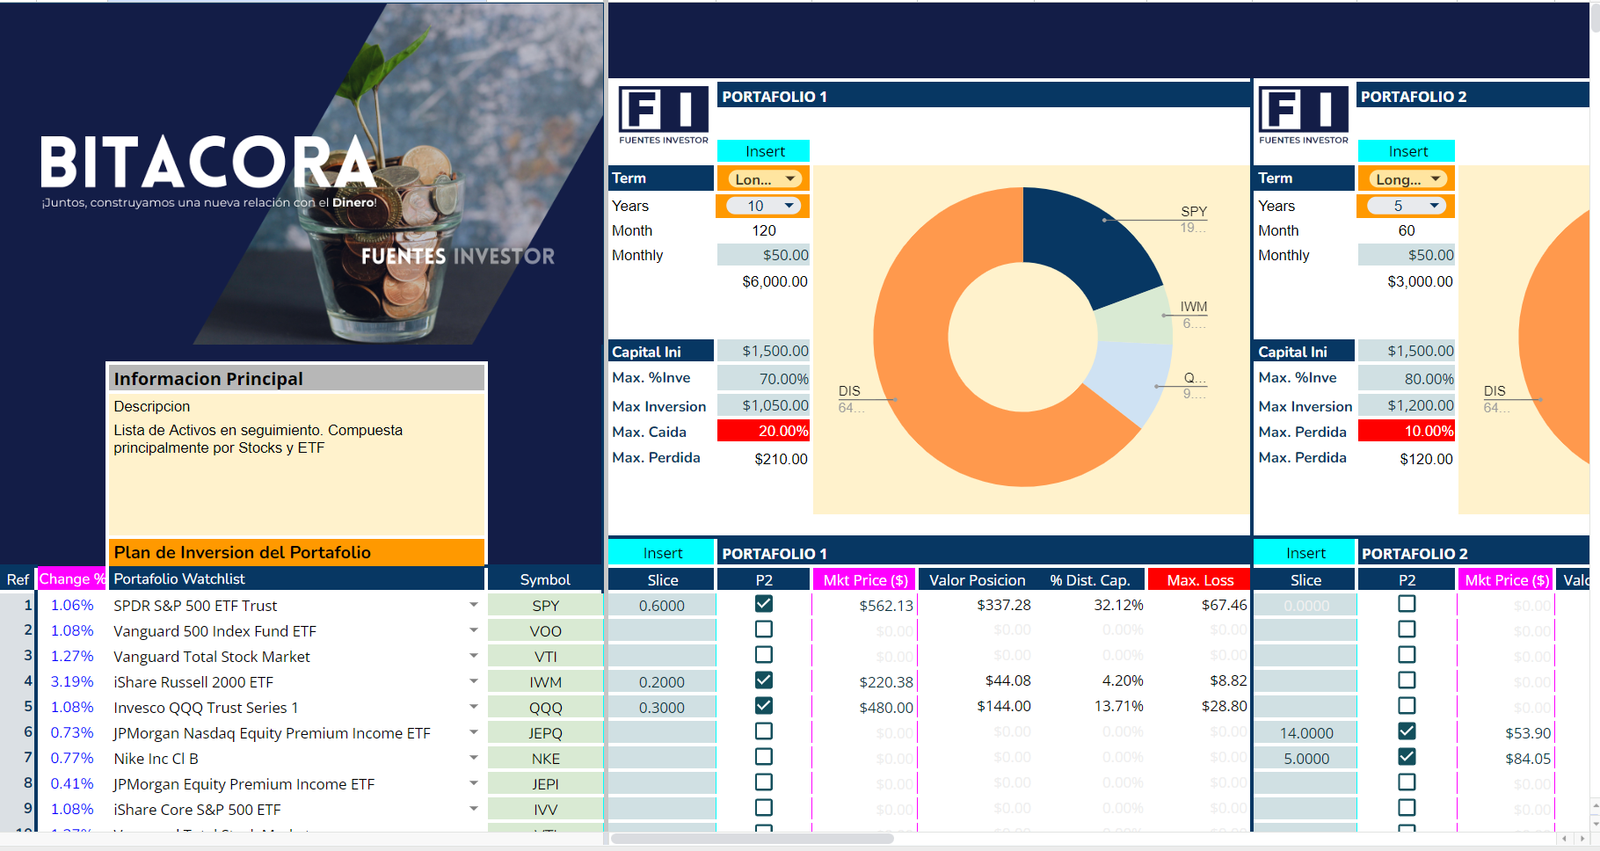Click the magenta 'Change %' column header
This screenshot has height=851, width=1600.
71,579
